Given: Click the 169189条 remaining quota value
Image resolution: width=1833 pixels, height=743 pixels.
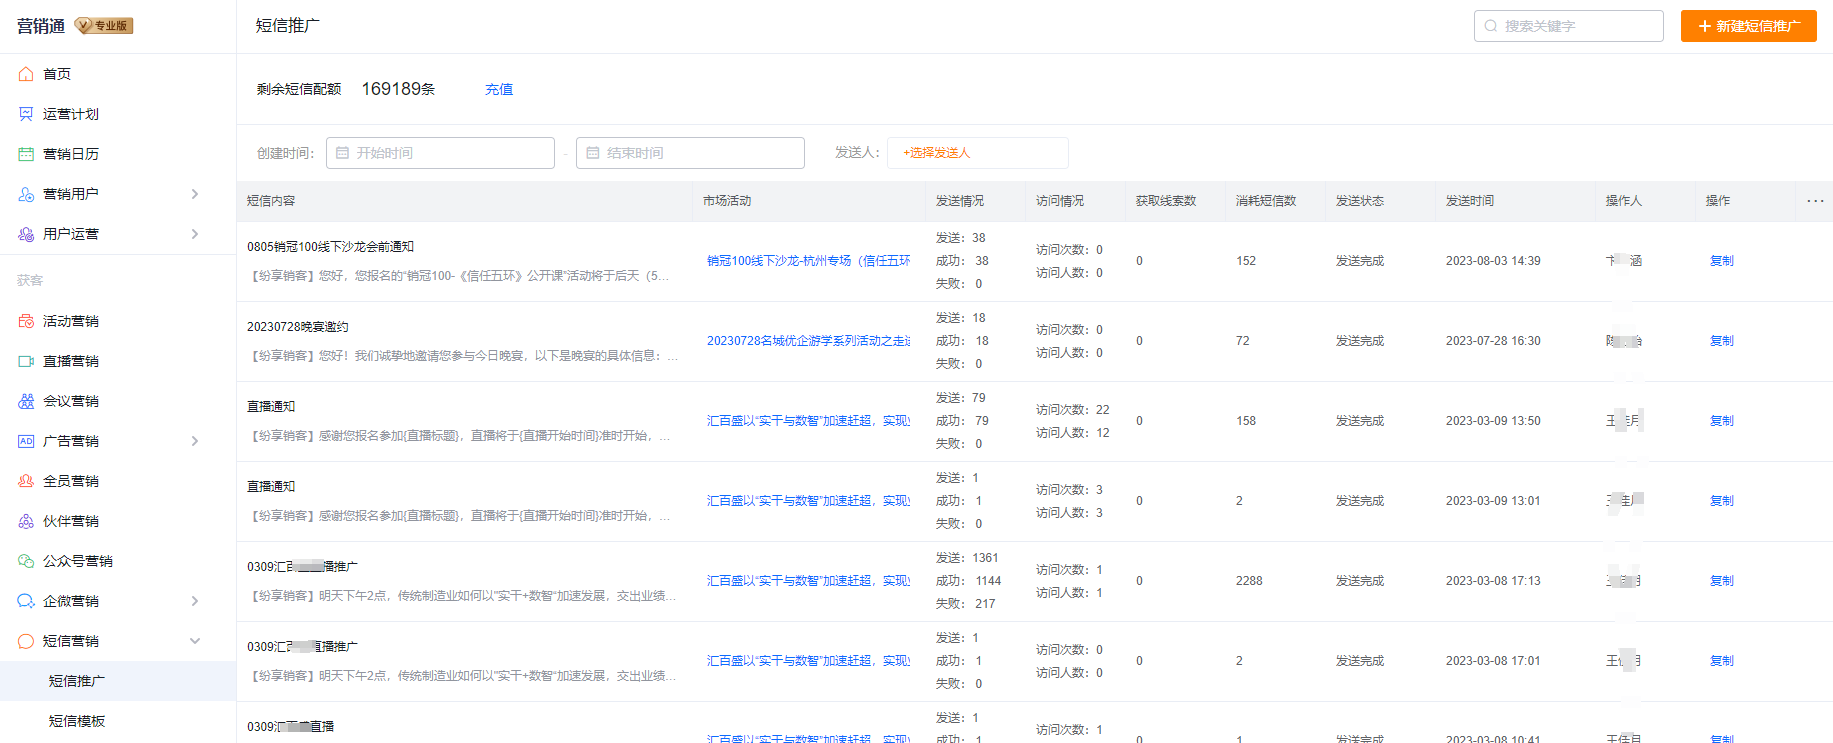Looking at the screenshot, I should [x=398, y=89].
